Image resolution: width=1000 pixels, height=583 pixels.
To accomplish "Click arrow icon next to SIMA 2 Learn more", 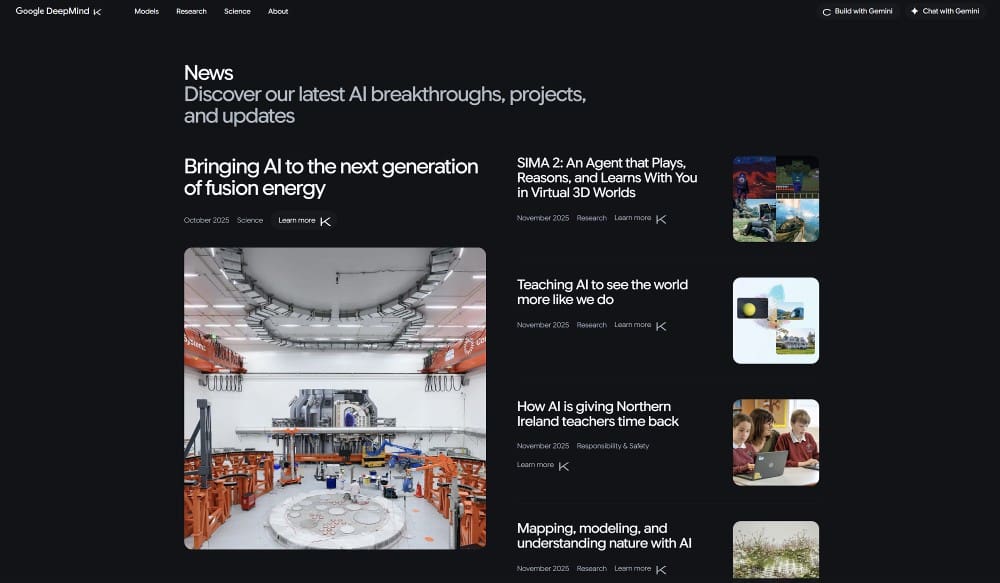I will point(661,218).
